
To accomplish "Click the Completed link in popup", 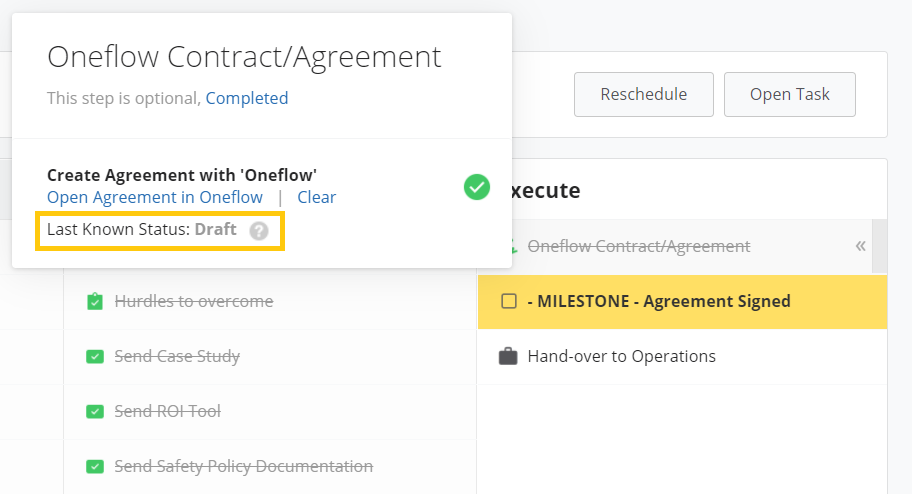I will click(x=247, y=98).
